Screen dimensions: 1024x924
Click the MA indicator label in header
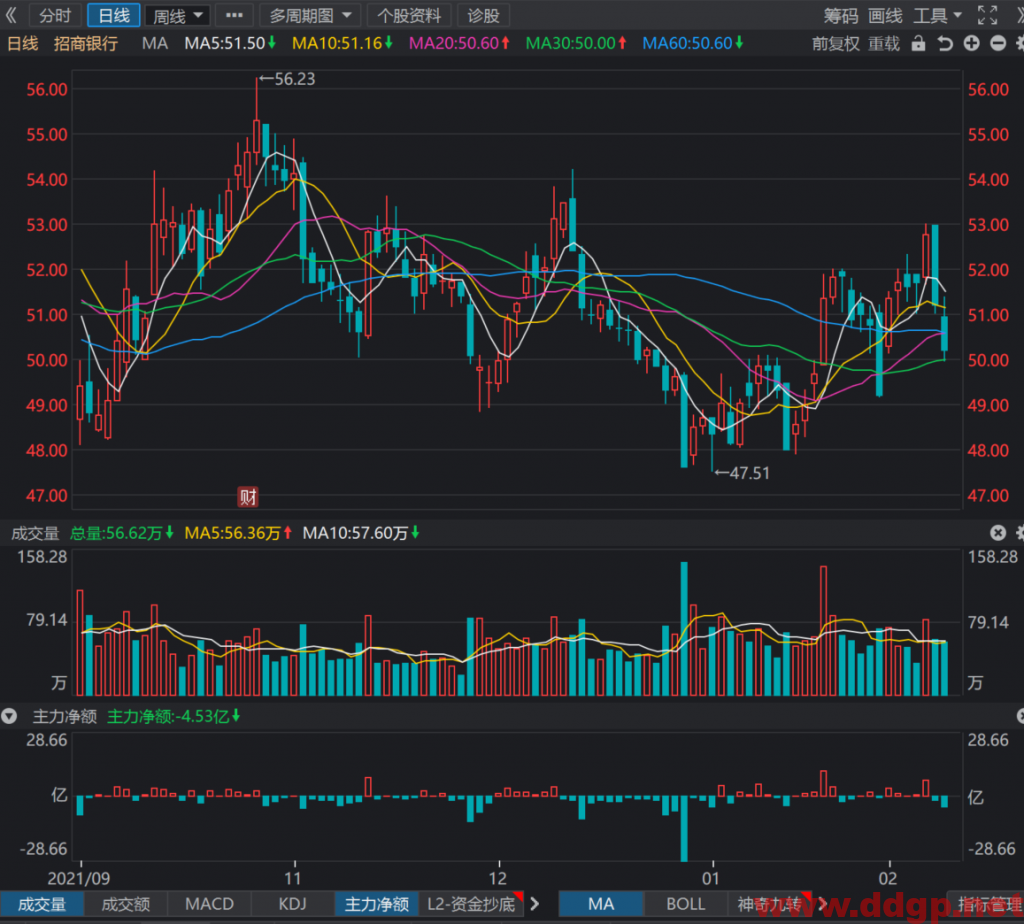point(155,44)
